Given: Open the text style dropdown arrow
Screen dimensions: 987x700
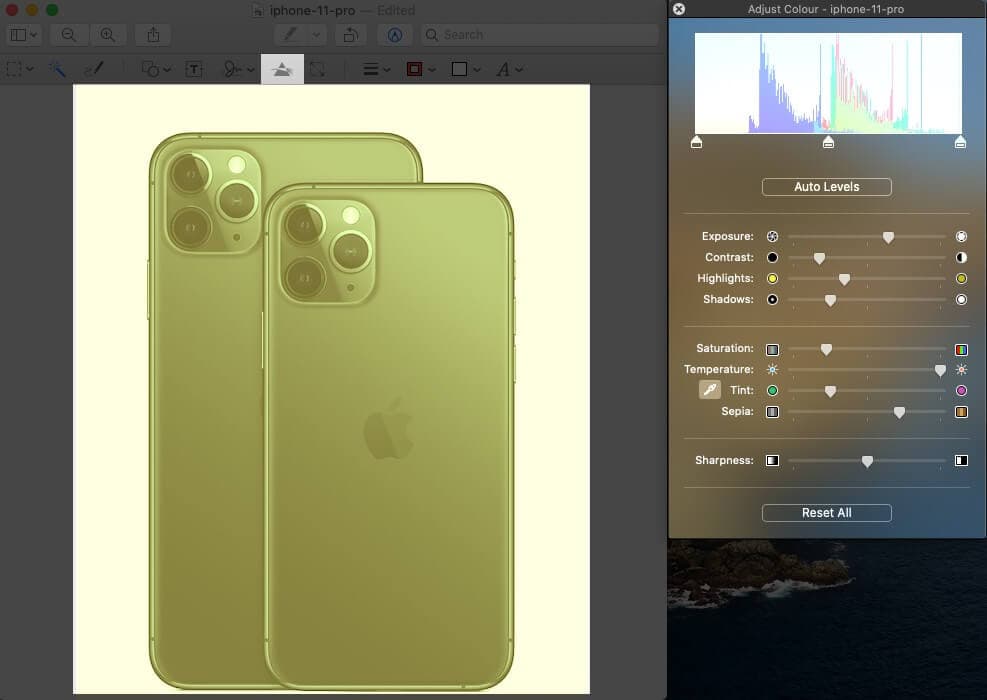Looking at the screenshot, I should pos(519,69).
